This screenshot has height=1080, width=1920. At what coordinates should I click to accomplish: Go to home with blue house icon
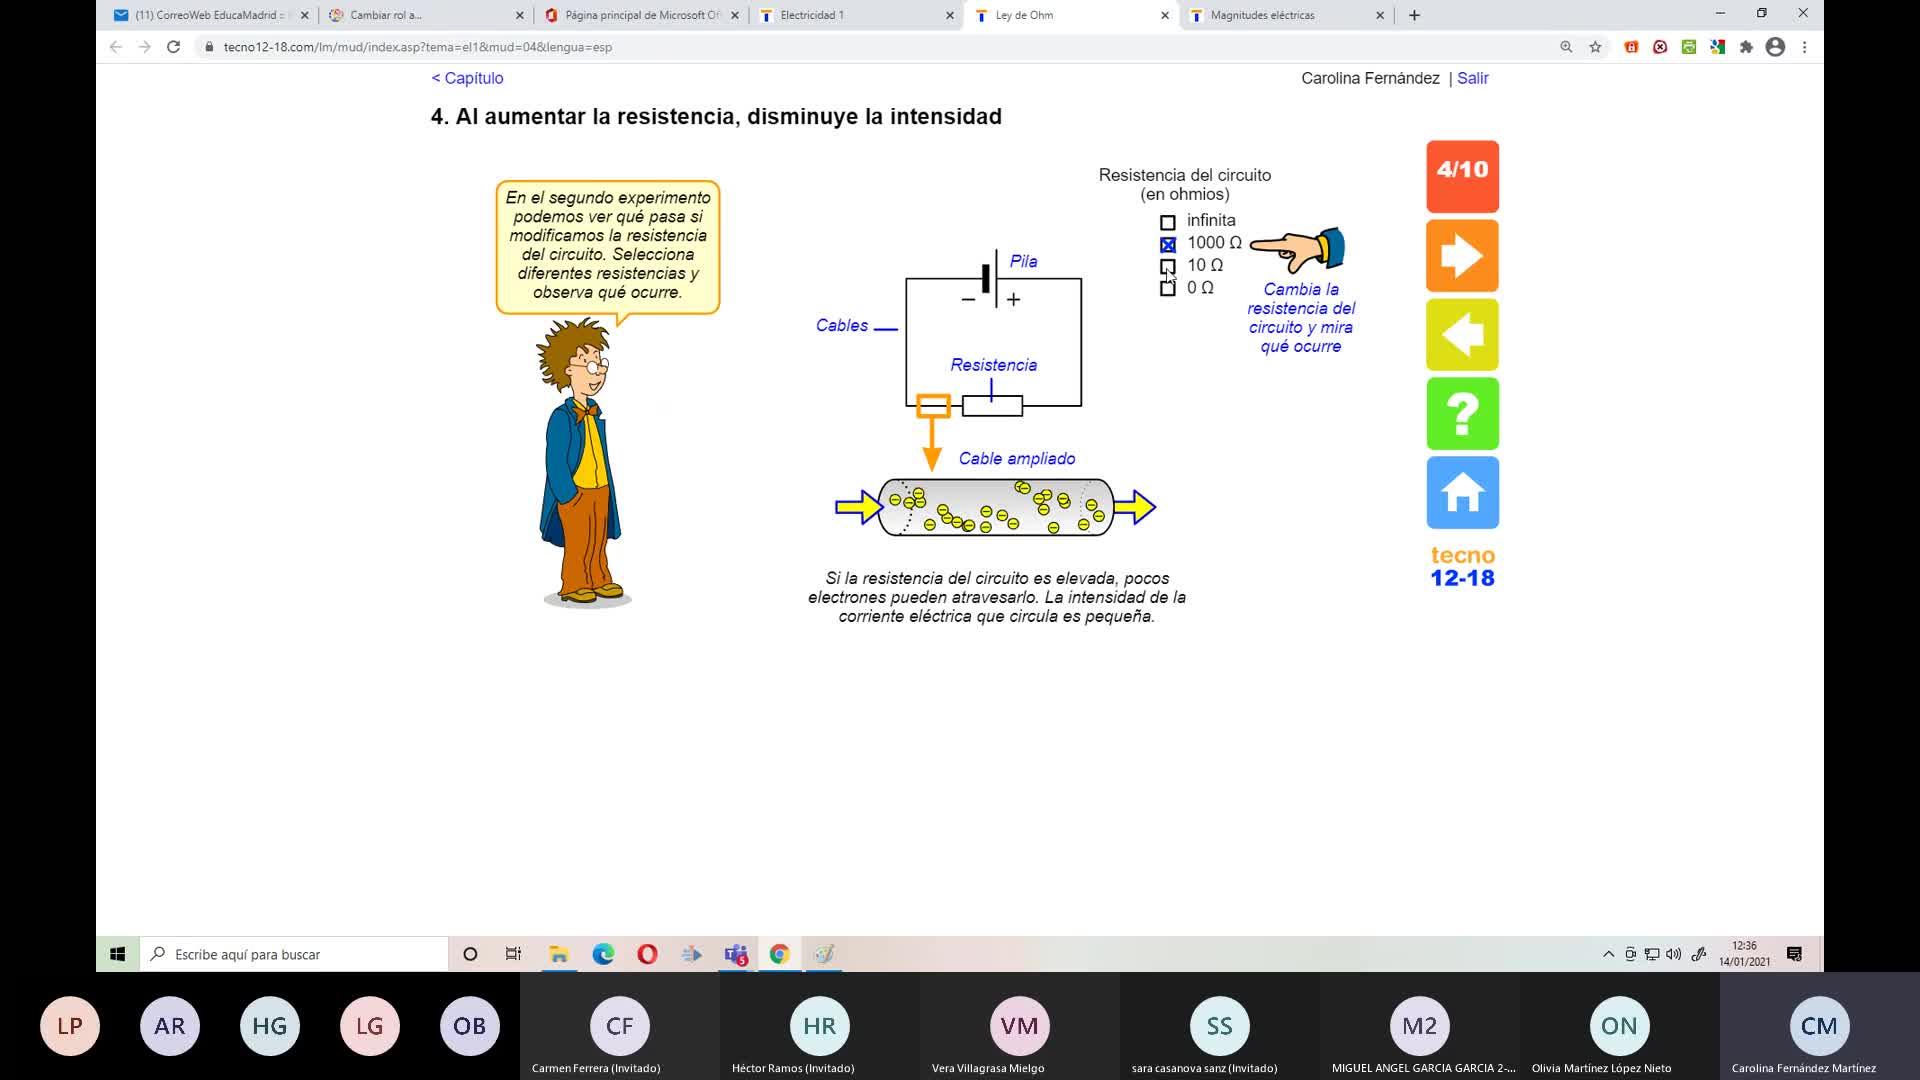coord(1462,493)
